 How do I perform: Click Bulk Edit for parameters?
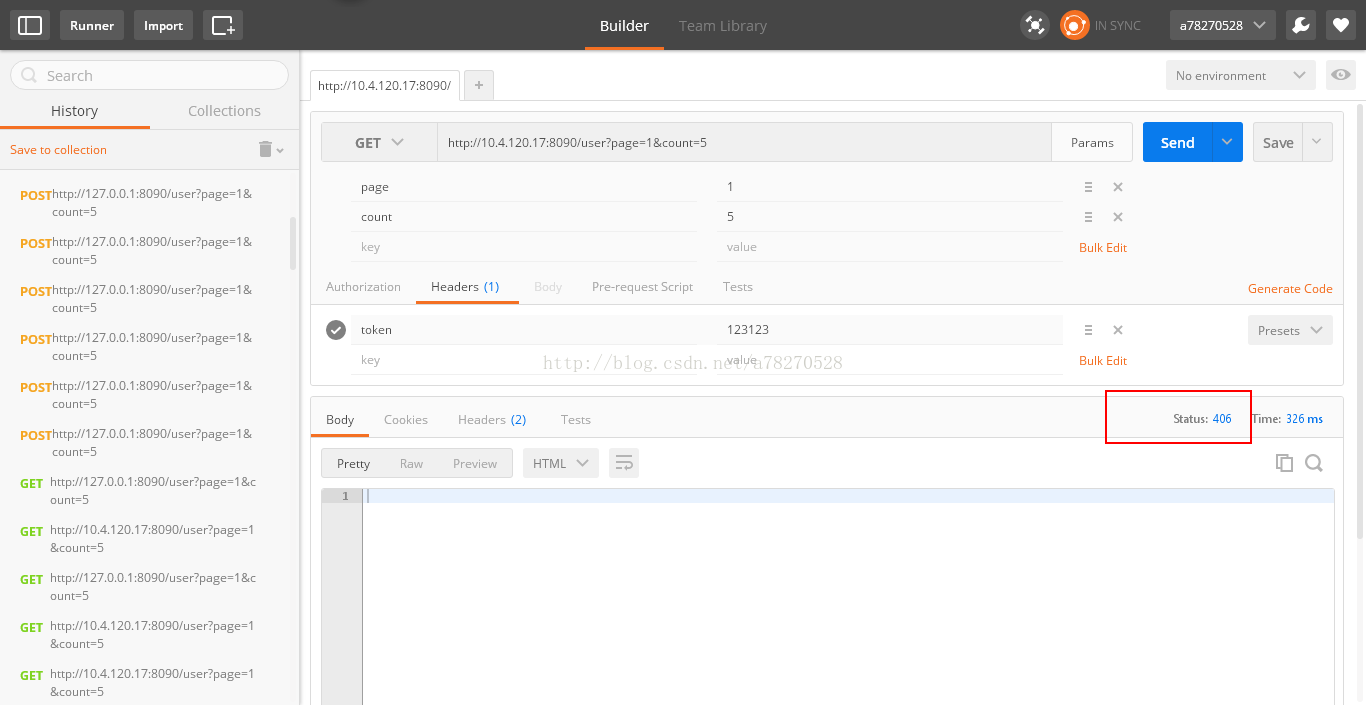tap(1103, 248)
